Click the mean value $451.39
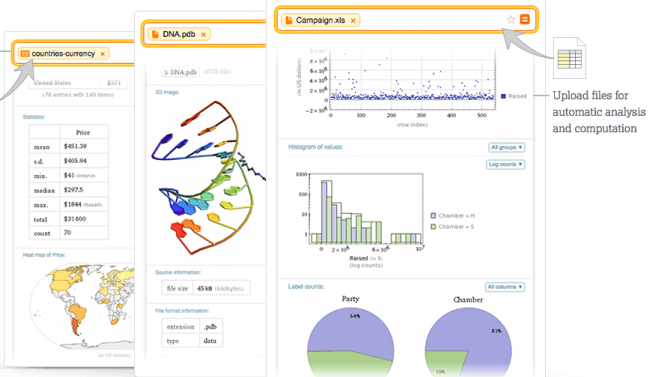659x377 pixels. (75, 146)
